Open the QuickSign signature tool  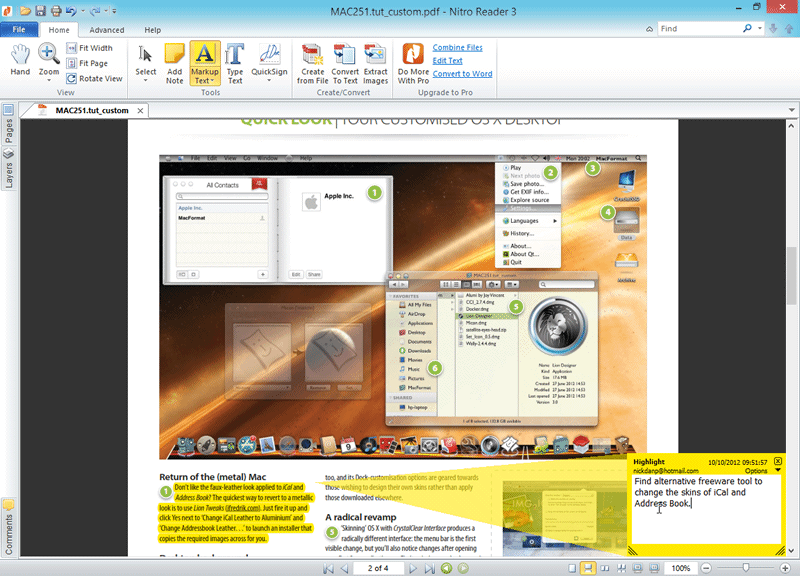(269, 58)
